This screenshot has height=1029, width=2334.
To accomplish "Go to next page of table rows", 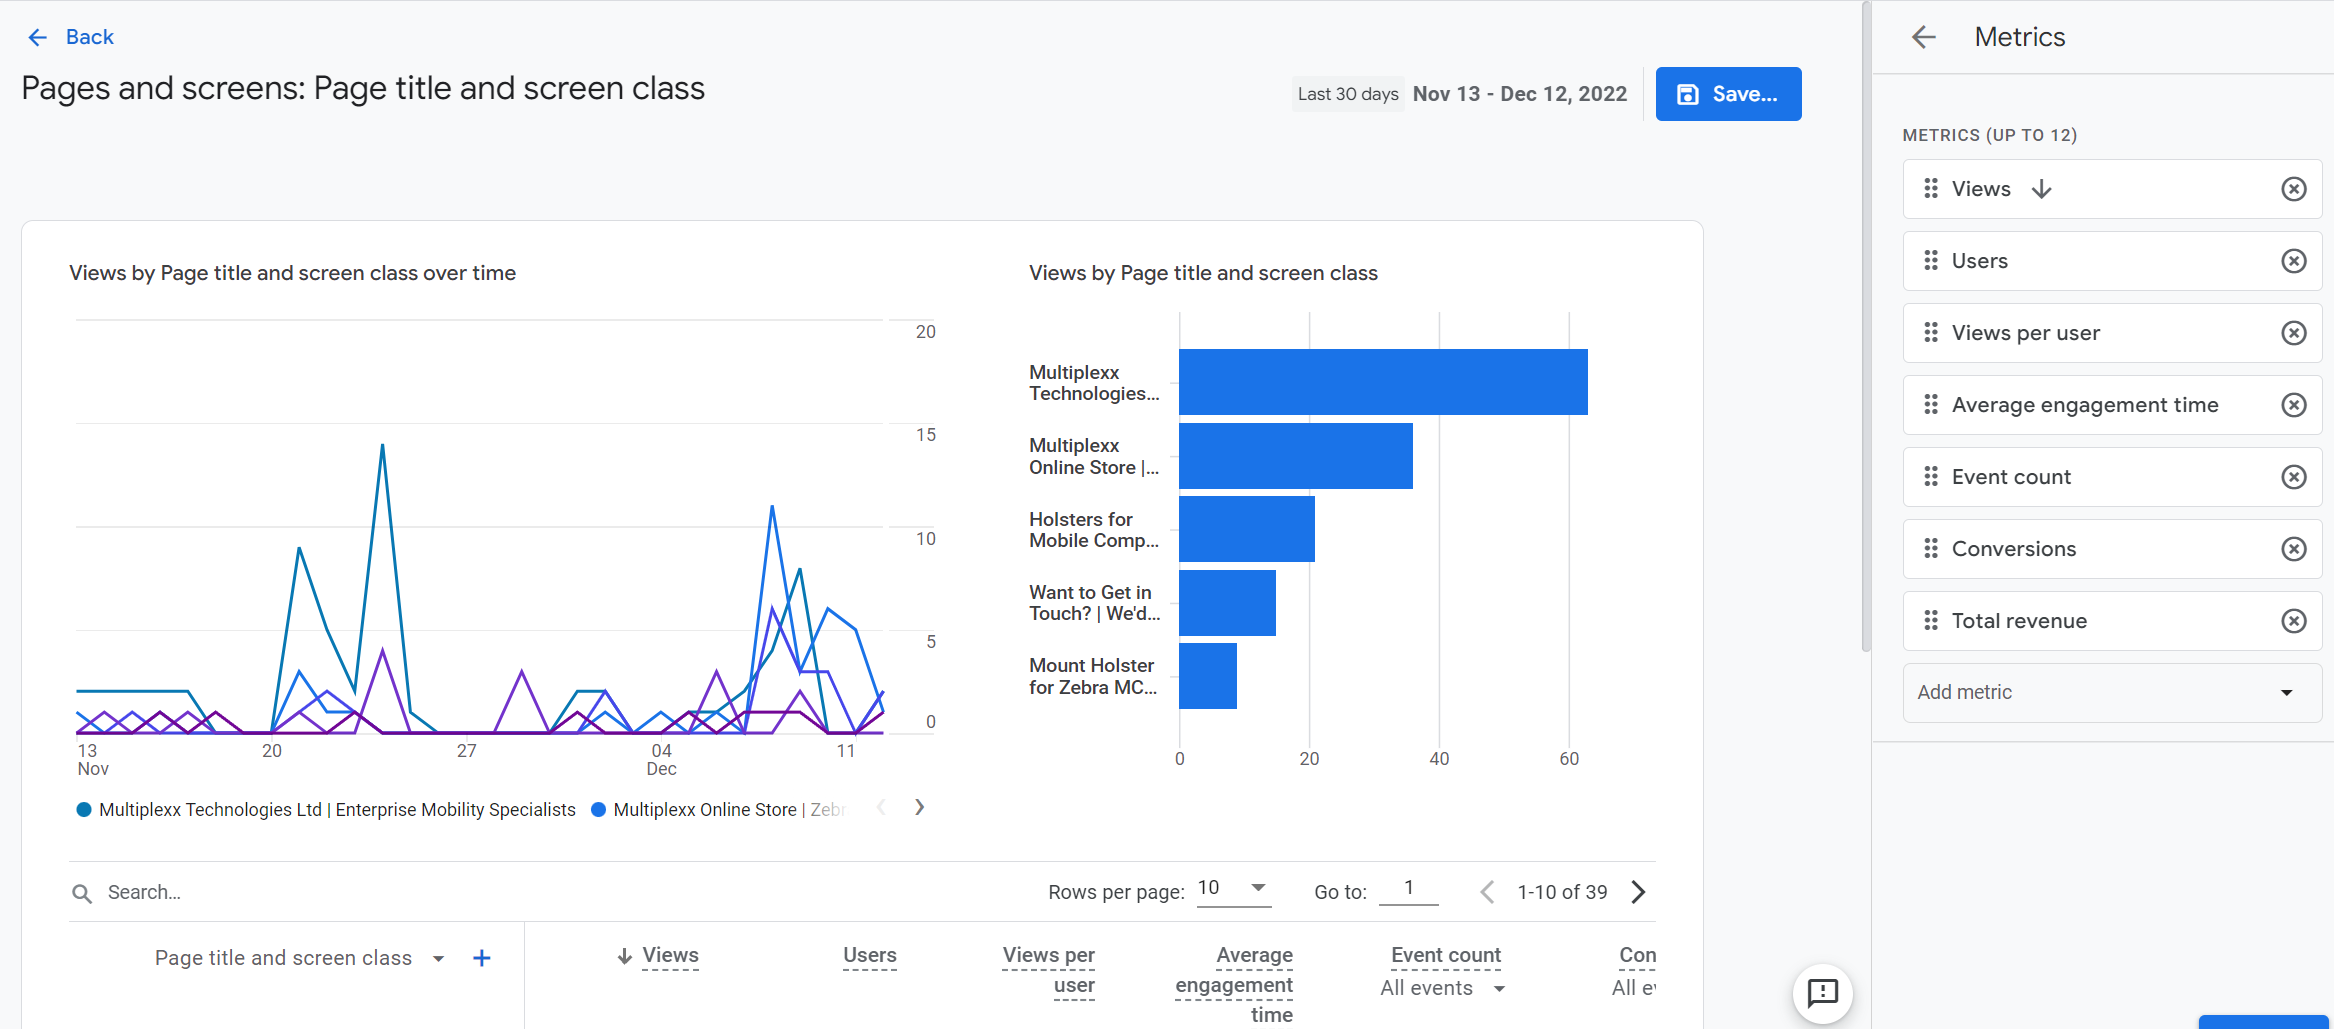I will (x=1638, y=892).
